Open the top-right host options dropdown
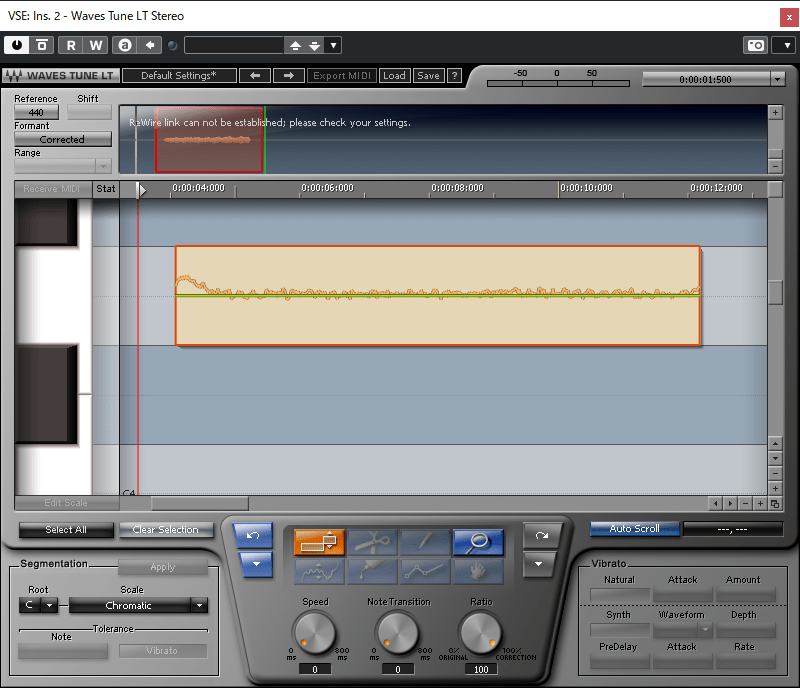Screen dimensions: 800x688 coord(787,45)
